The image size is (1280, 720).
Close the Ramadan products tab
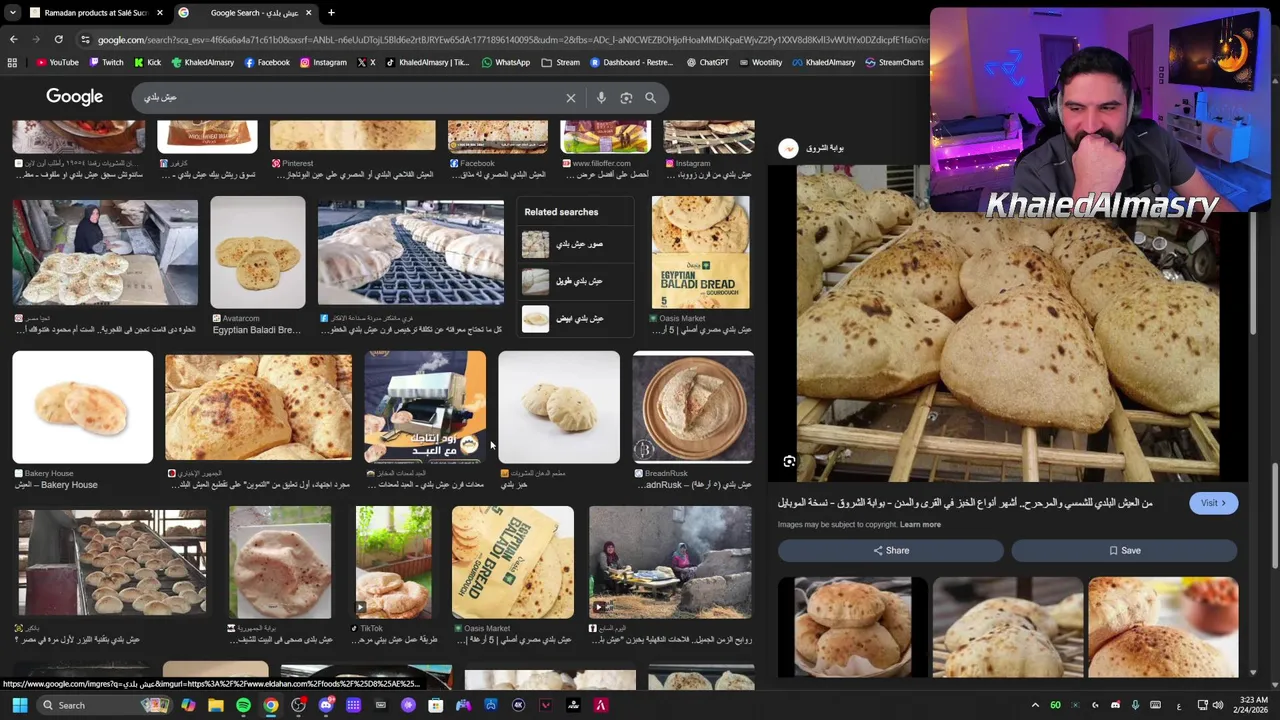pyautogui.click(x=159, y=13)
